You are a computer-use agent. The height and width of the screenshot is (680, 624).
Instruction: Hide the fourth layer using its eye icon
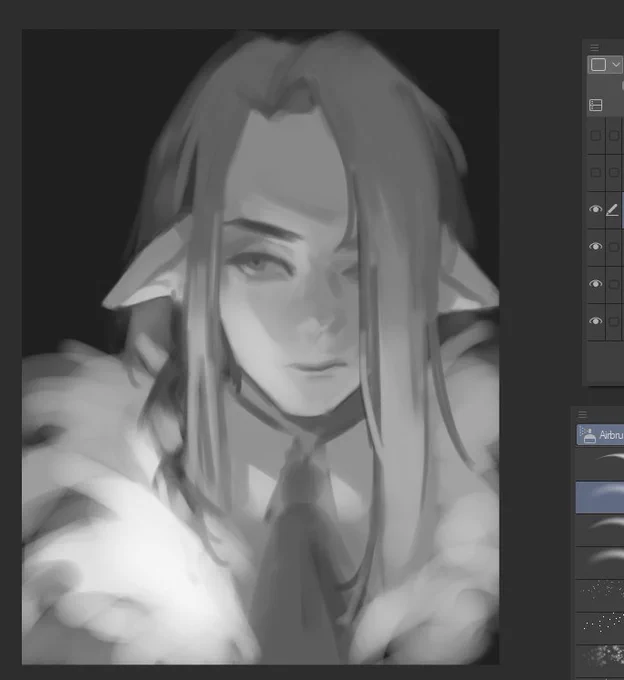(596, 246)
